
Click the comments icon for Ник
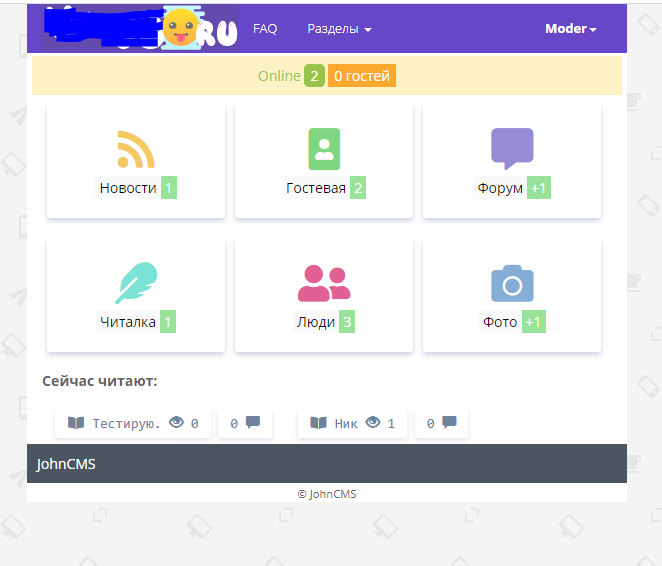pyautogui.click(x=449, y=422)
